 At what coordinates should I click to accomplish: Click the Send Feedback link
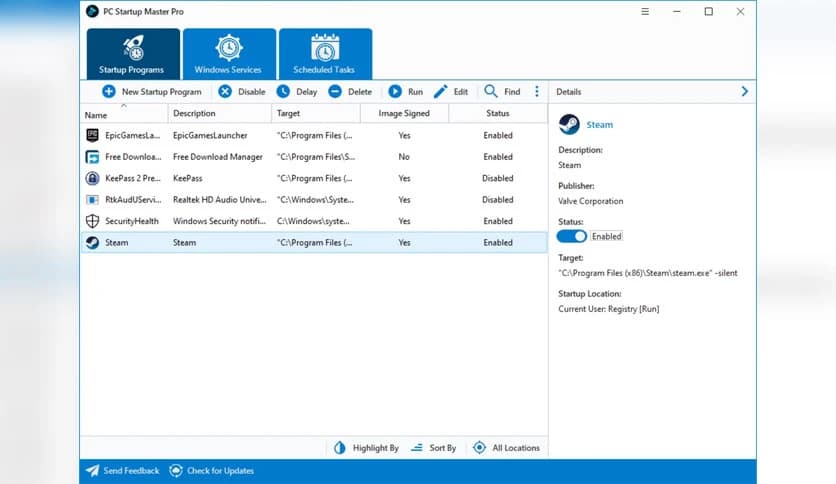(x=122, y=471)
